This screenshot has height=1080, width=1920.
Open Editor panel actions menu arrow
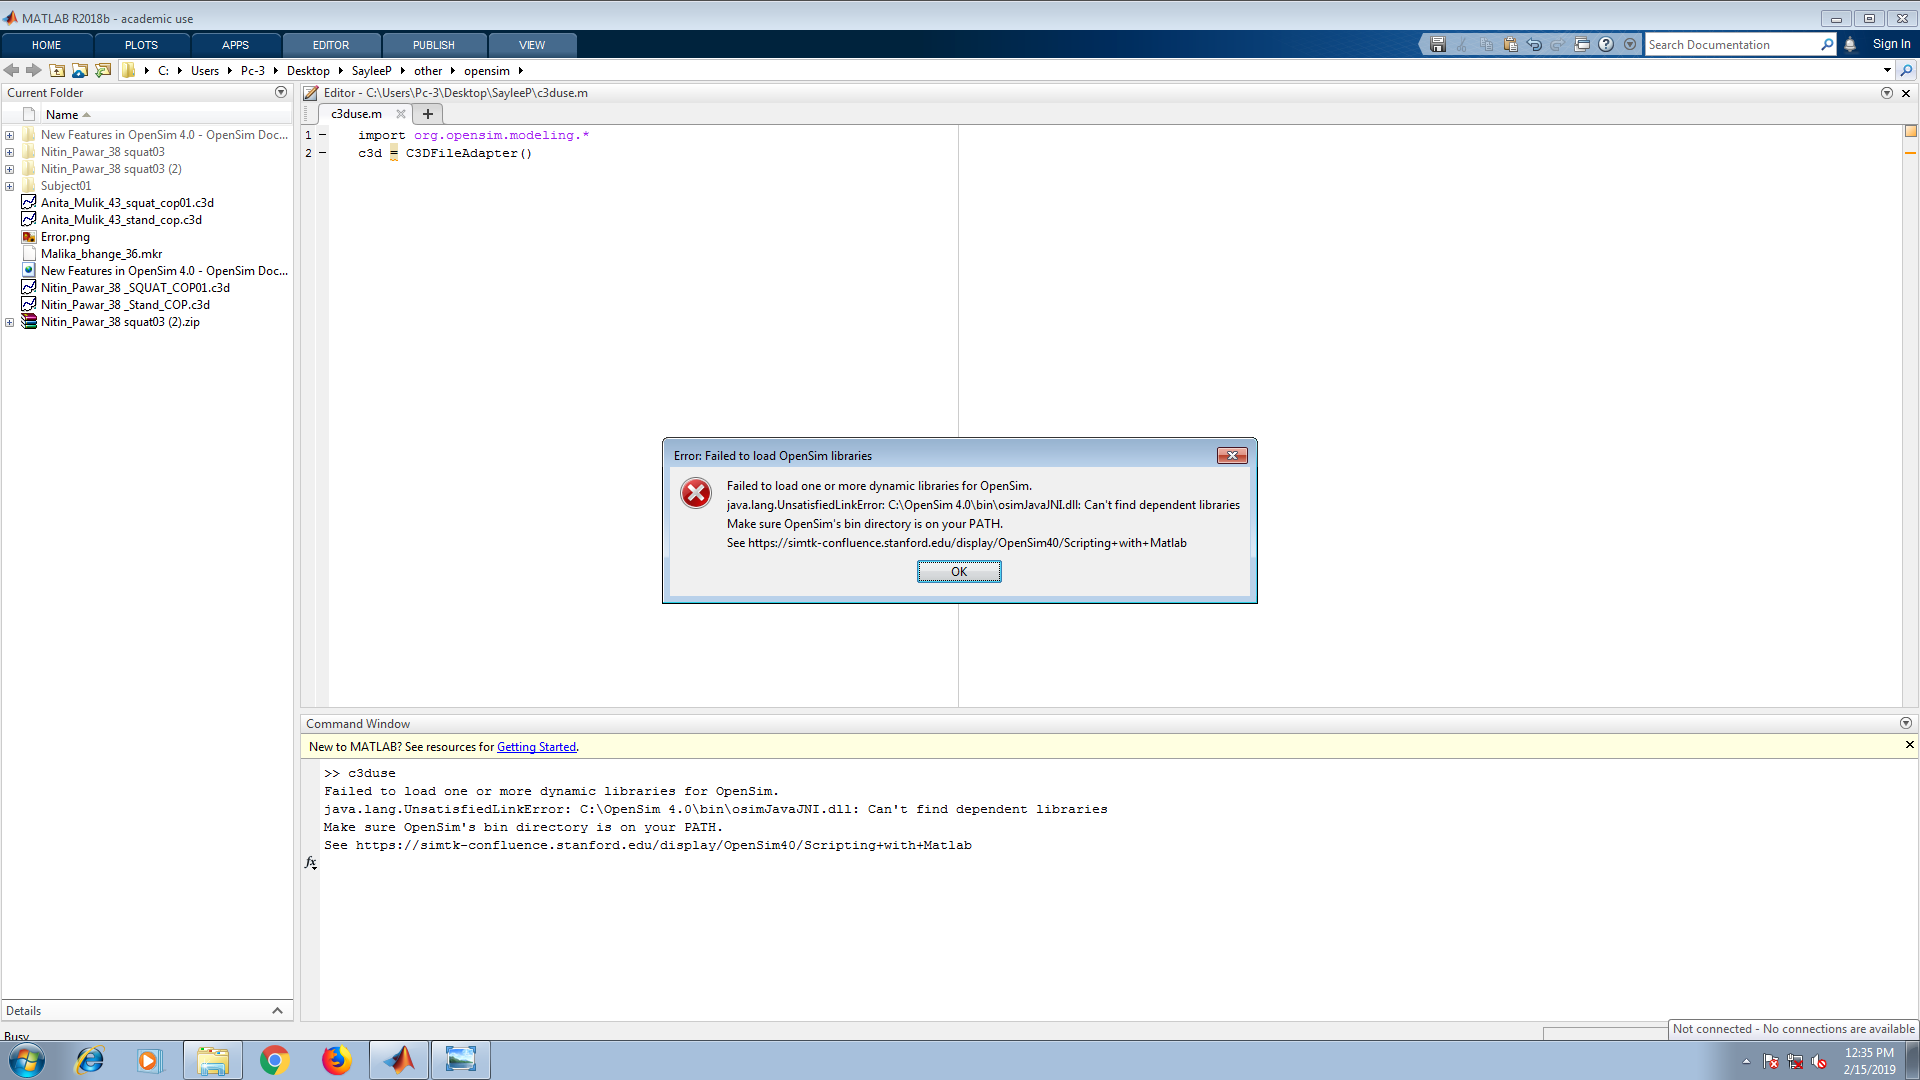tap(1887, 93)
